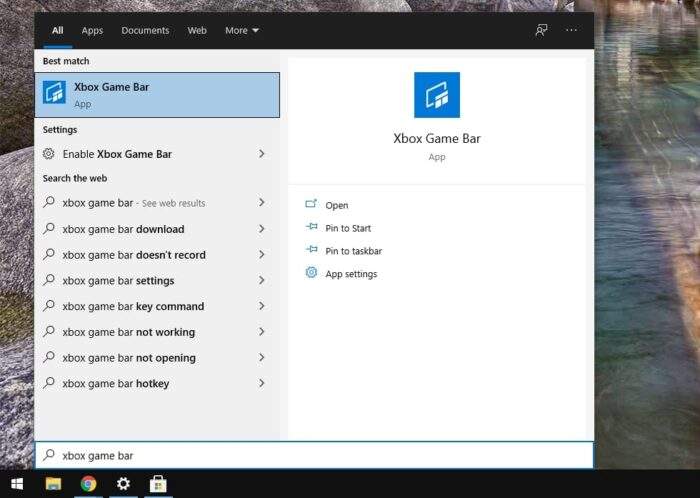Click search icon beside not opening suggestion
Screen dimensions: 700x498
tap(49, 357)
